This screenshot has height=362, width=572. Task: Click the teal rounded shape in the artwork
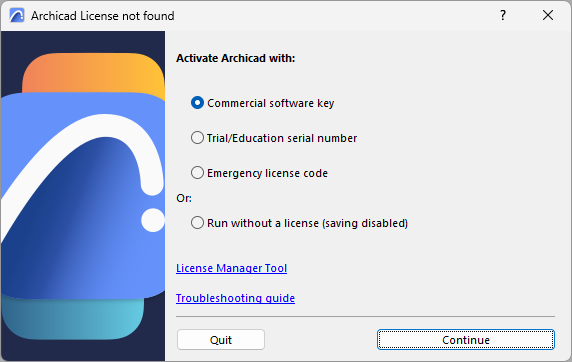(x=73, y=318)
